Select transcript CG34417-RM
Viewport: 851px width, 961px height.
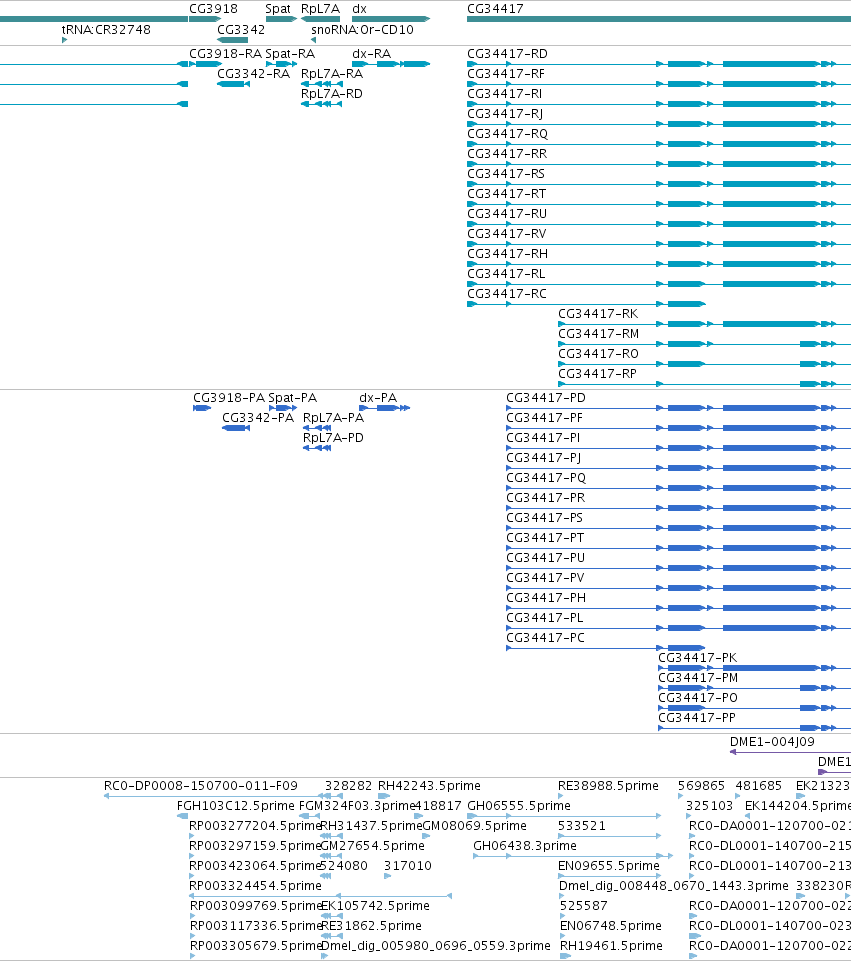(x=599, y=334)
